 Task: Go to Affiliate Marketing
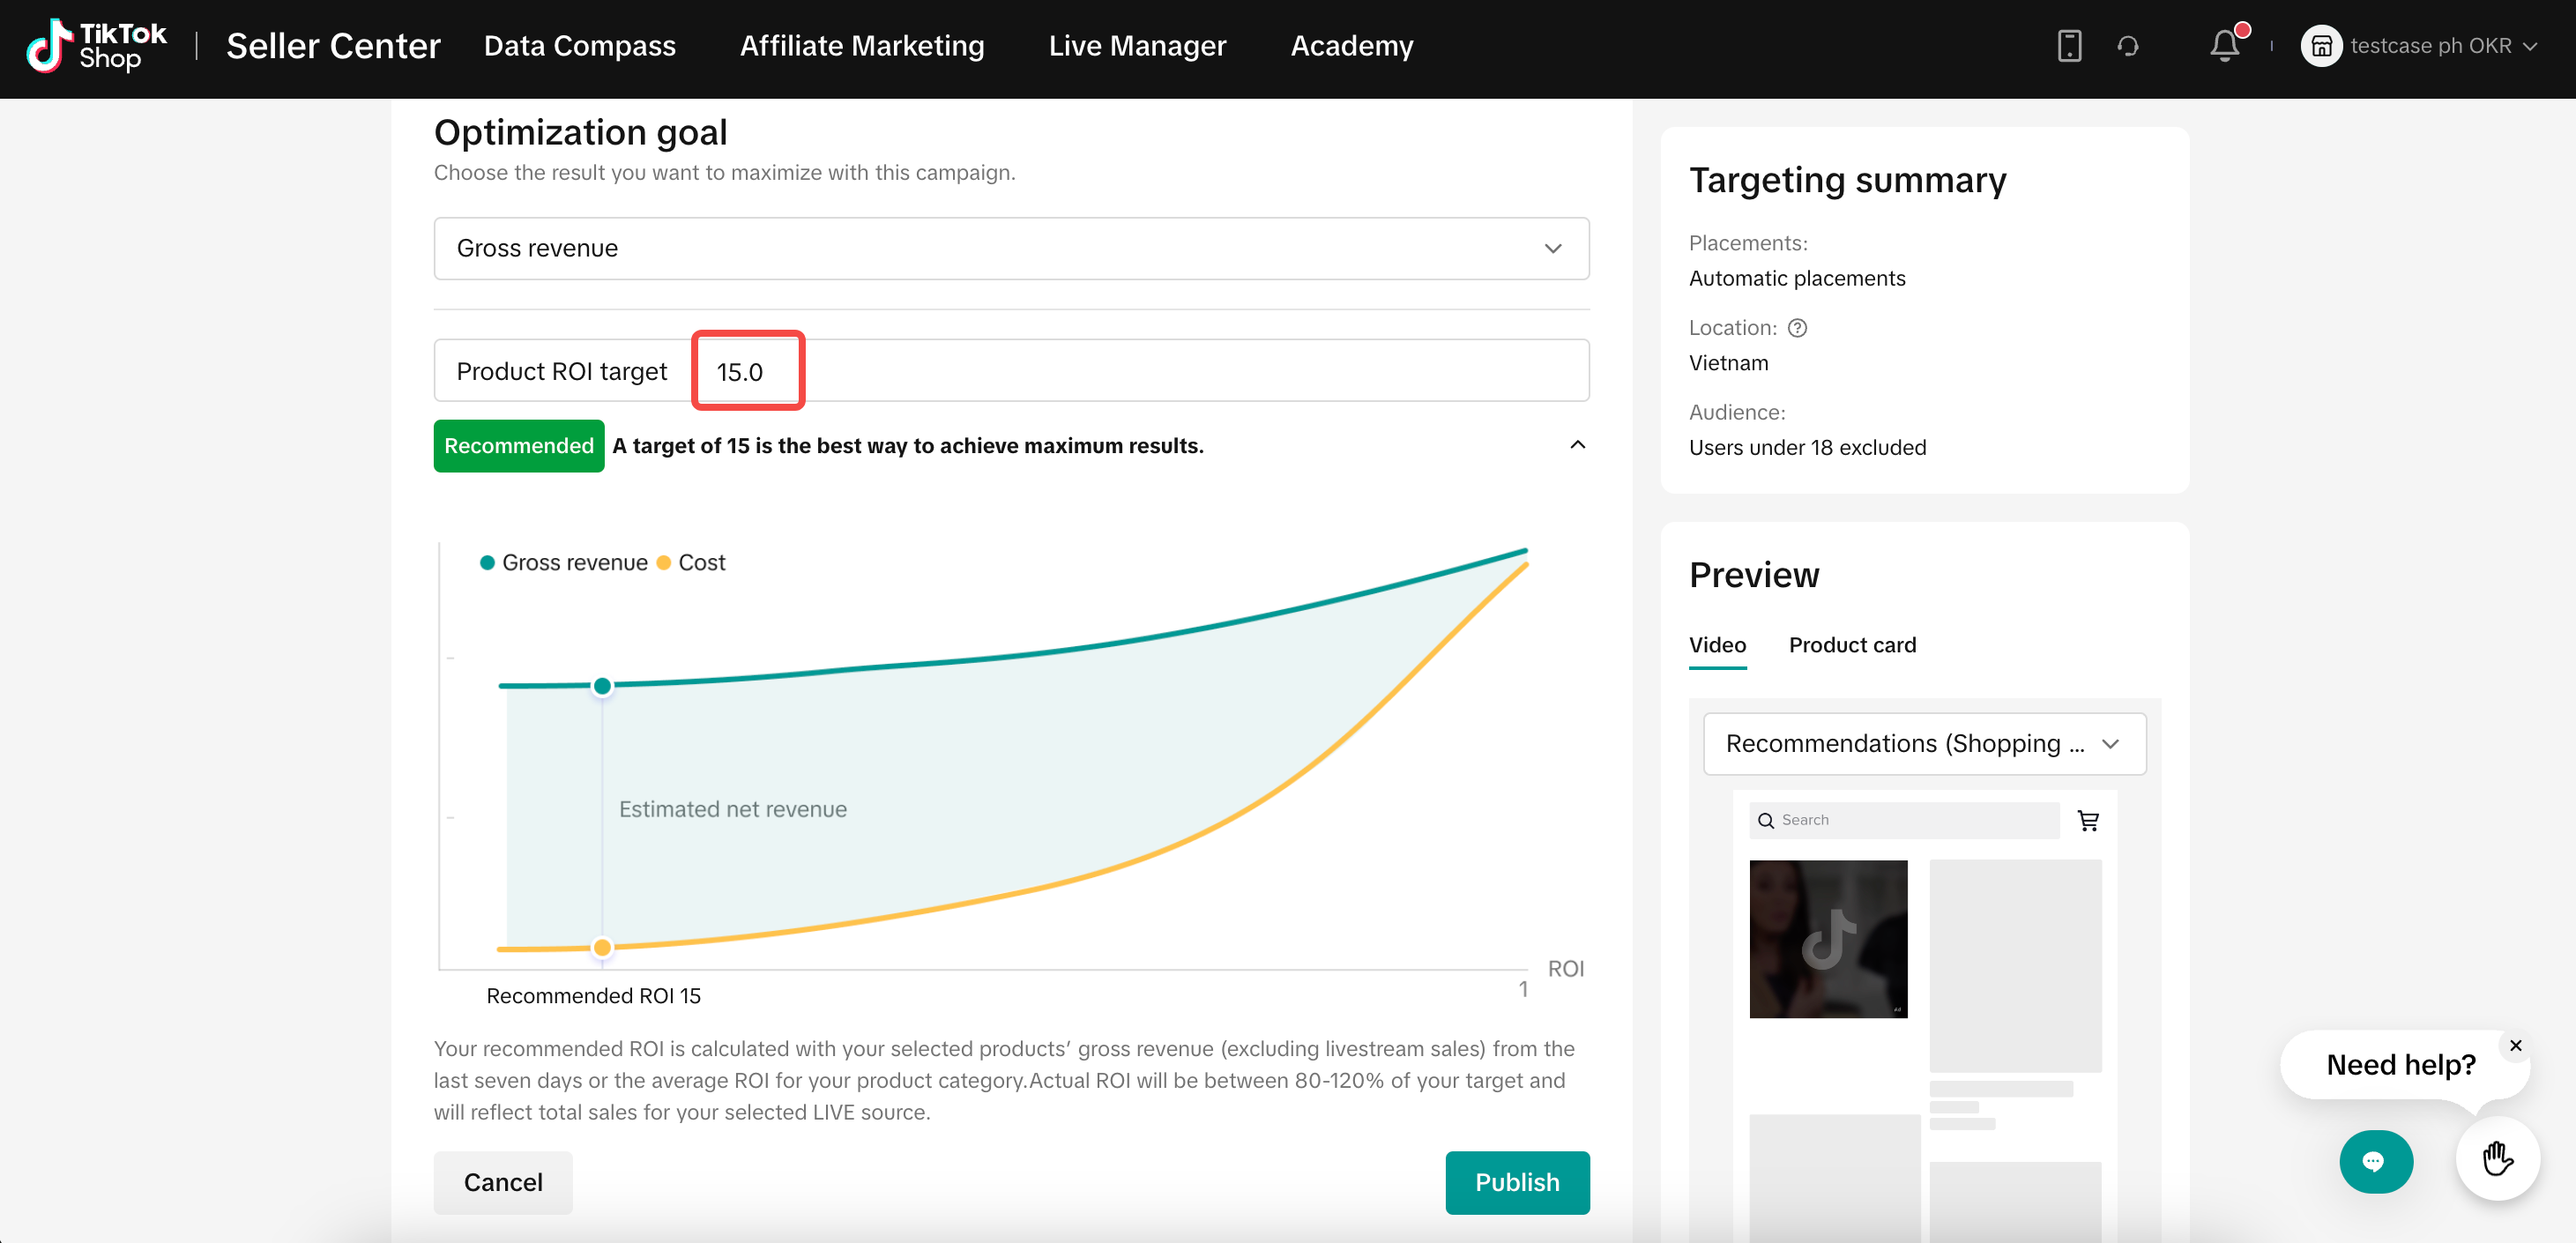tap(861, 46)
